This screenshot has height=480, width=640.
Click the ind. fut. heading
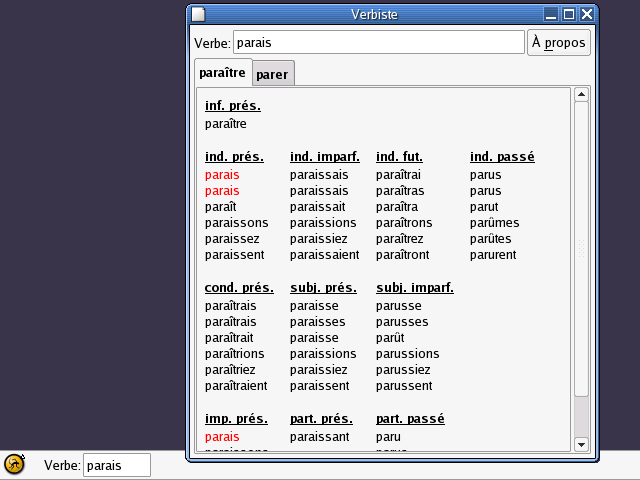pyautogui.click(x=399, y=157)
